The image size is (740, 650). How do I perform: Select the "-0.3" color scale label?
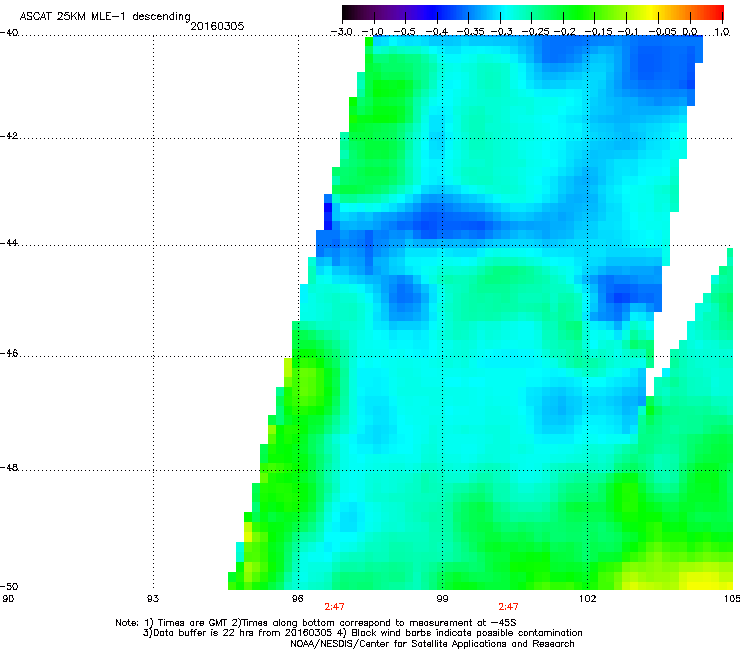tap(502, 32)
